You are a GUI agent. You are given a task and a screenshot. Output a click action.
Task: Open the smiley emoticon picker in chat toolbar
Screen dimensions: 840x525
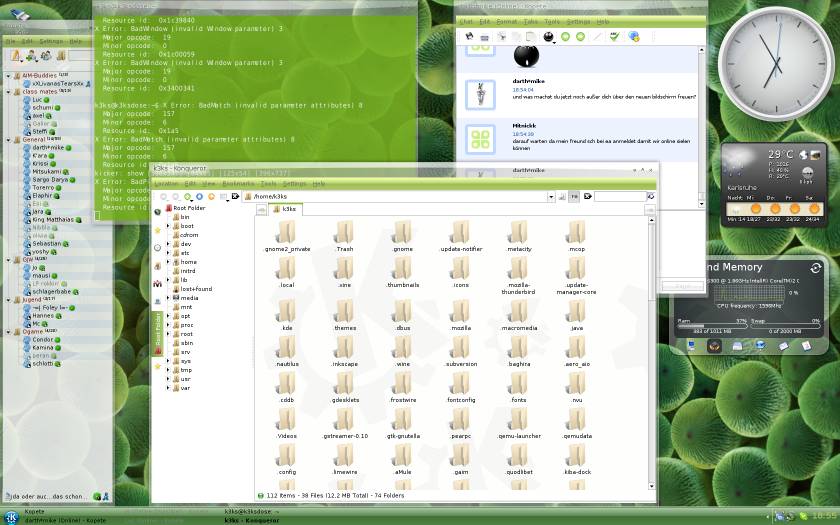tap(549, 36)
